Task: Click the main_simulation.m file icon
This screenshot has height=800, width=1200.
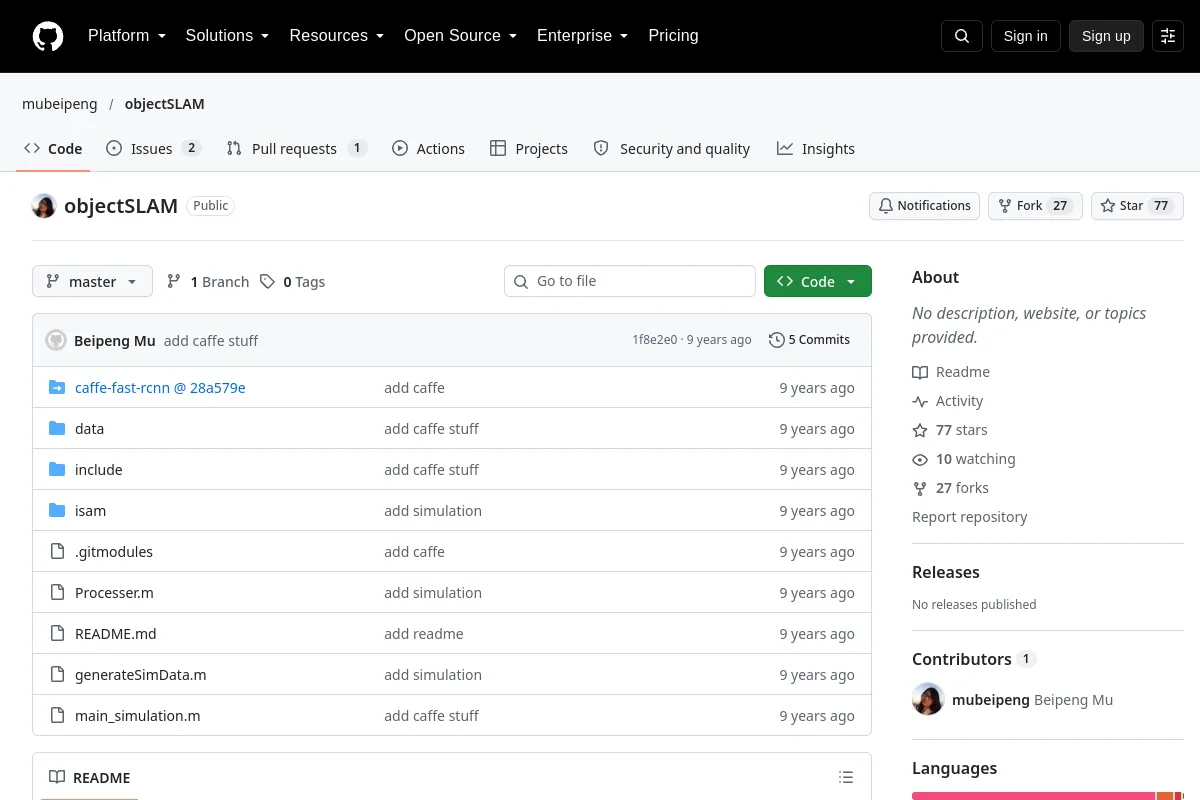Action: point(57,716)
